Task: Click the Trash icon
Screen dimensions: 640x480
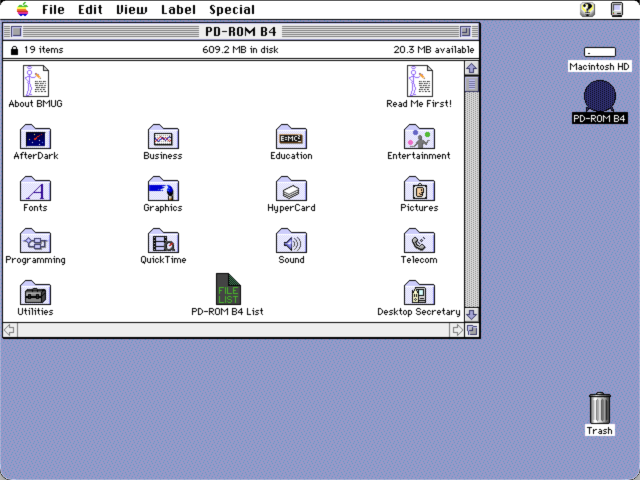Action: click(600, 408)
